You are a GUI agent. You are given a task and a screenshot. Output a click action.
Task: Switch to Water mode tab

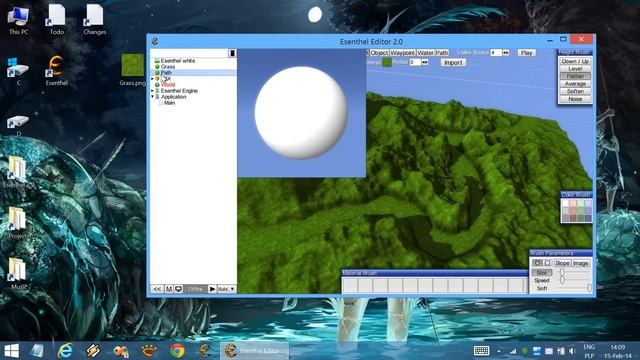pyautogui.click(x=425, y=53)
